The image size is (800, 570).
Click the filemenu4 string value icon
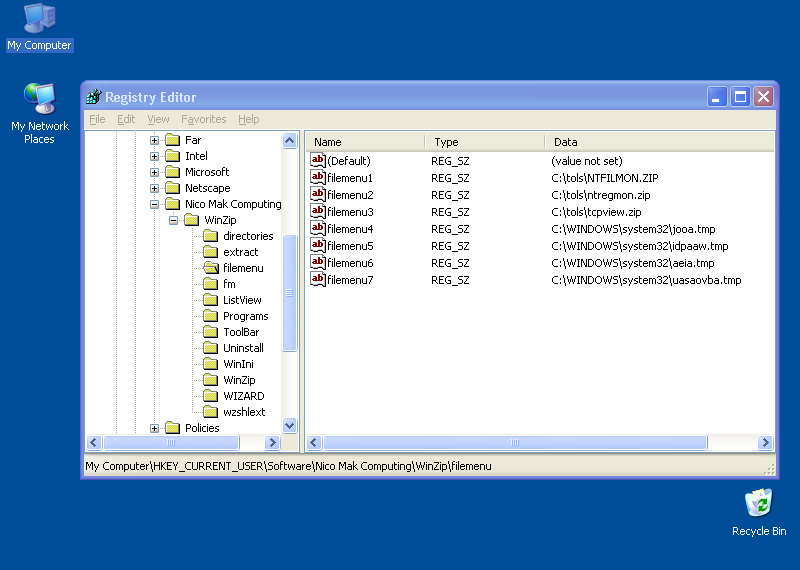coord(317,229)
